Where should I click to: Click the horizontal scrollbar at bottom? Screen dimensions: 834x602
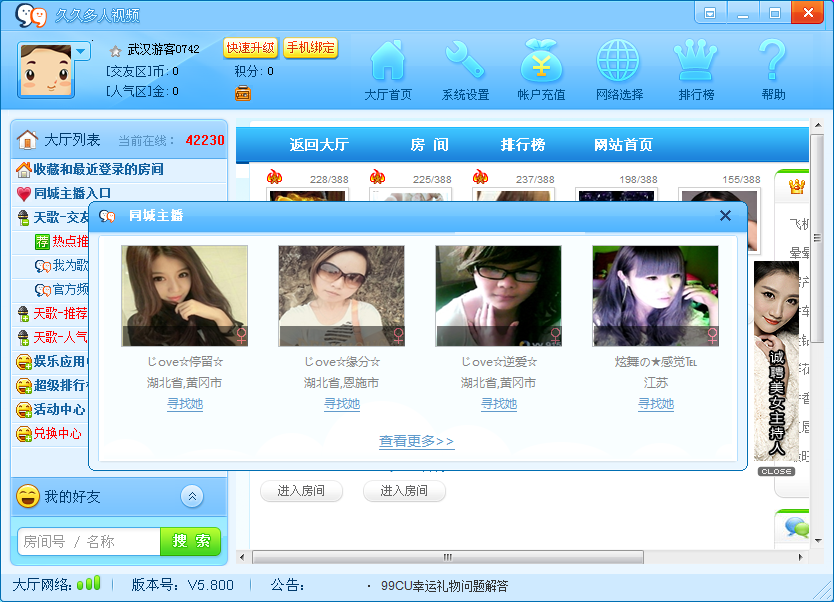(x=447, y=557)
